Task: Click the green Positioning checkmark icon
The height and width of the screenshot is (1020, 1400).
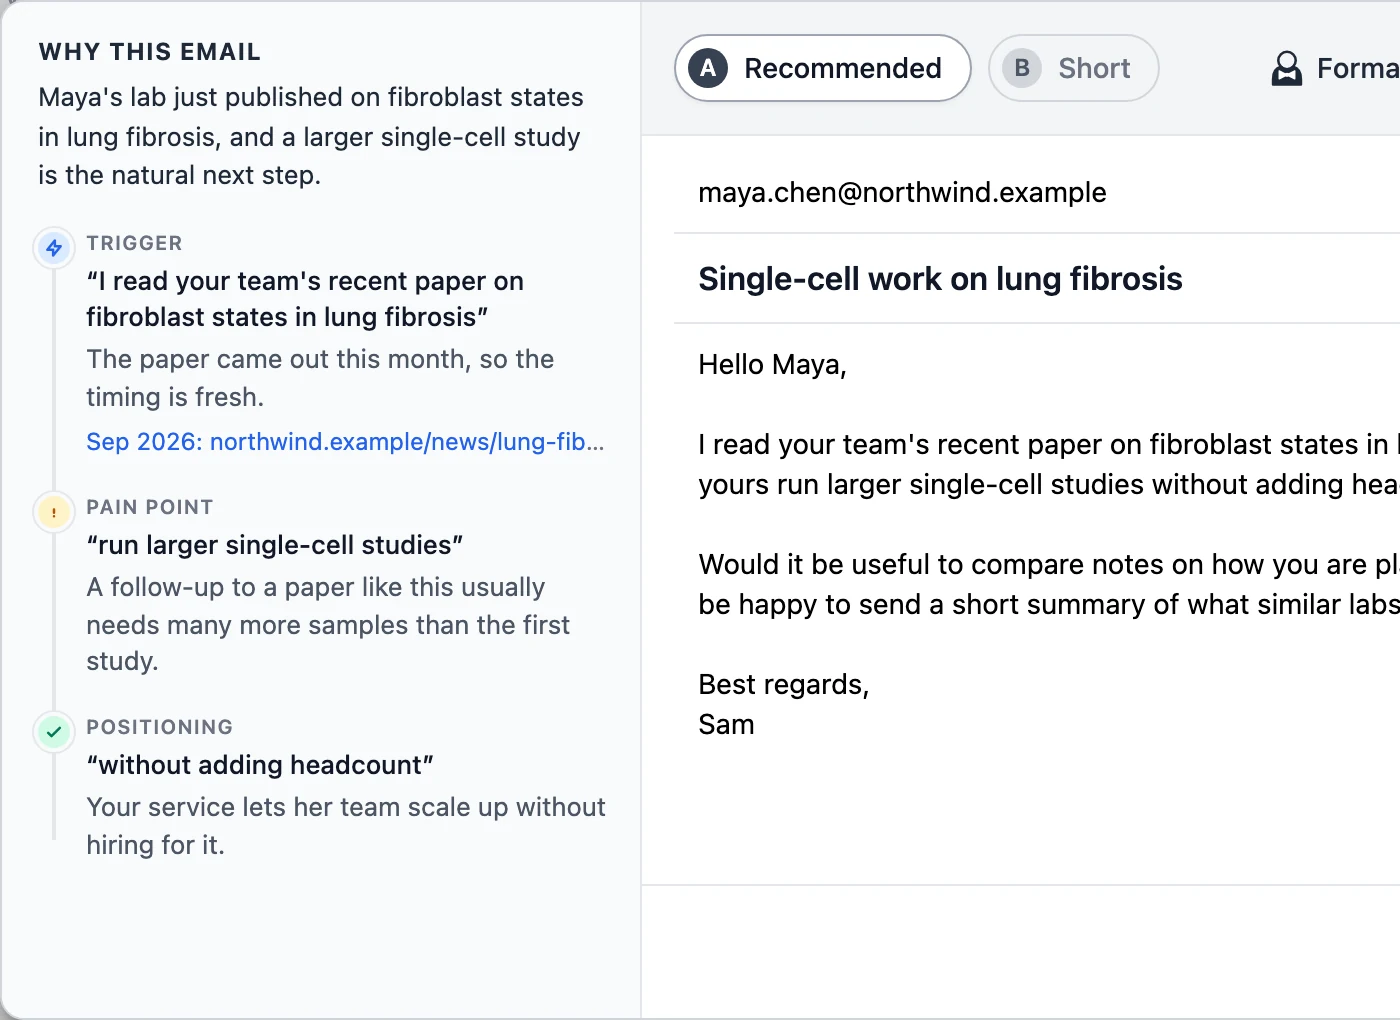Action: (54, 732)
